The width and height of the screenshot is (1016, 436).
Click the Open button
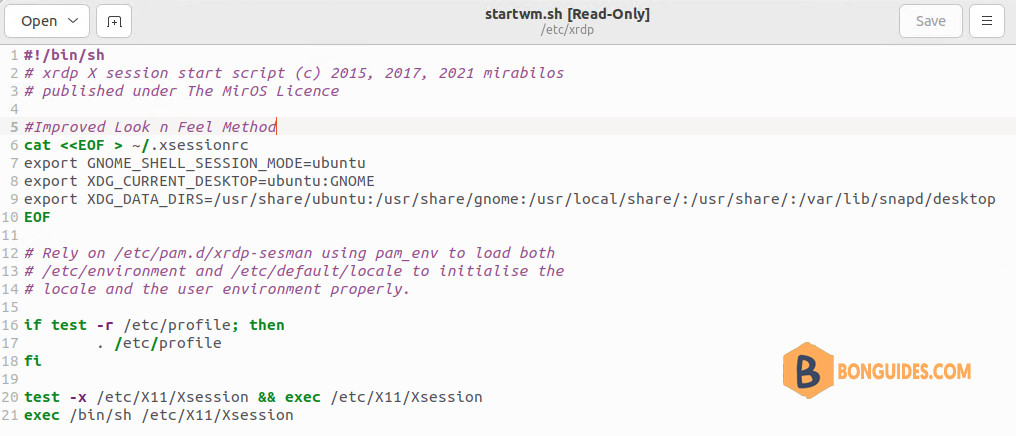pos(47,21)
